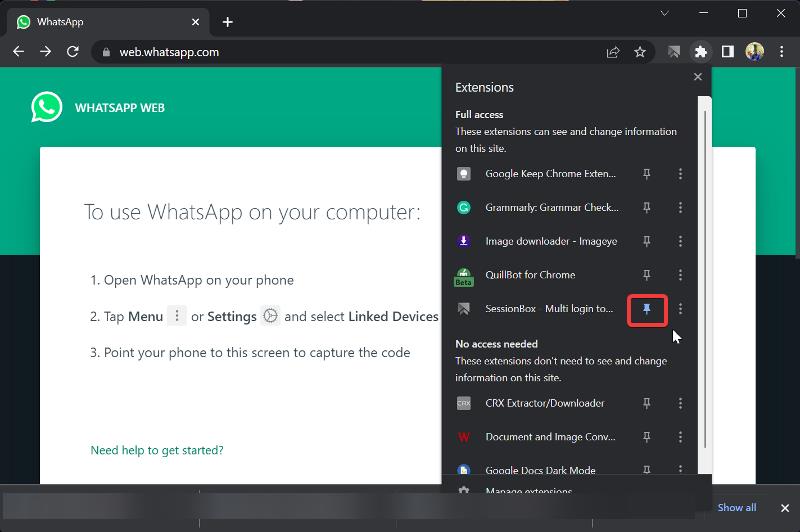The height and width of the screenshot is (532, 800).
Task: Click the WhatsApp logo in header
Action: coord(46,107)
